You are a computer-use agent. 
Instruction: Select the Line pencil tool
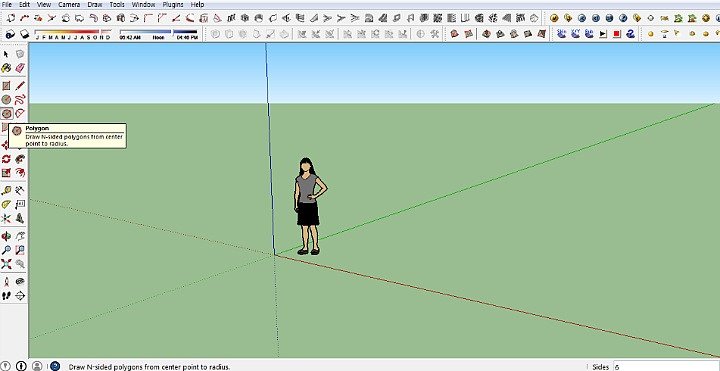coord(20,86)
